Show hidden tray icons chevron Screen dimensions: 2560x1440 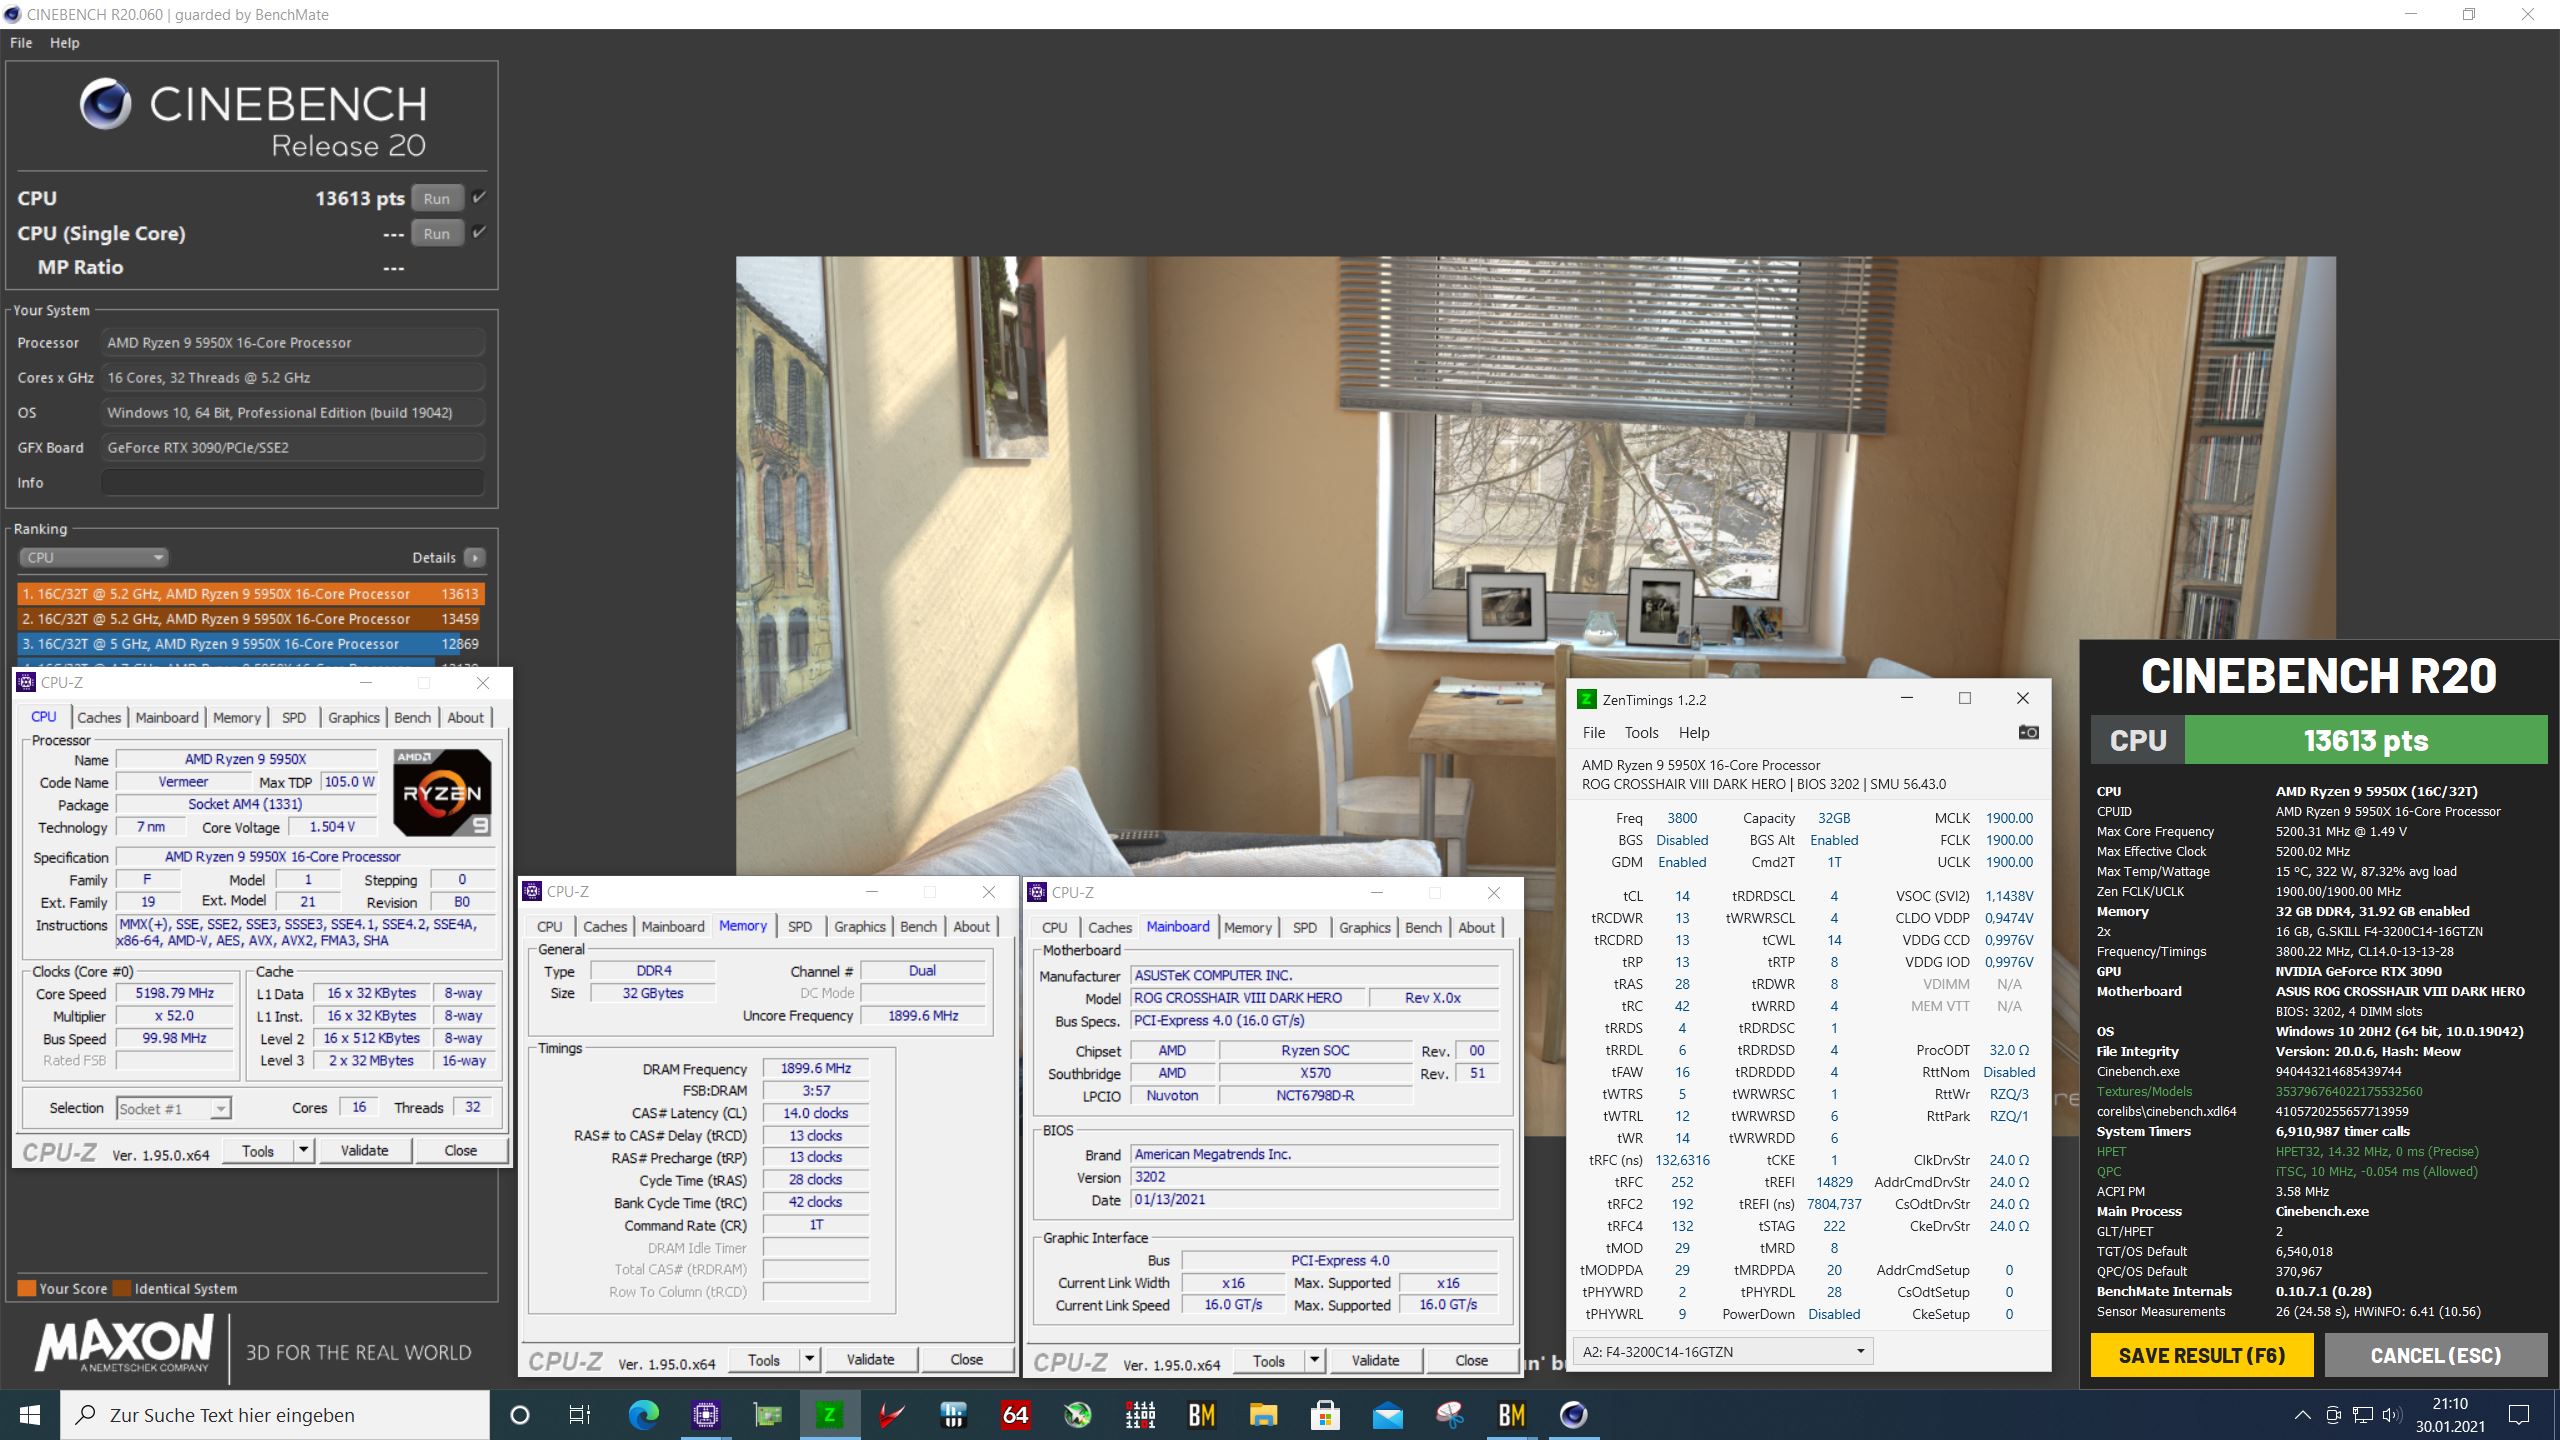pyautogui.click(x=2303, y=1415)
